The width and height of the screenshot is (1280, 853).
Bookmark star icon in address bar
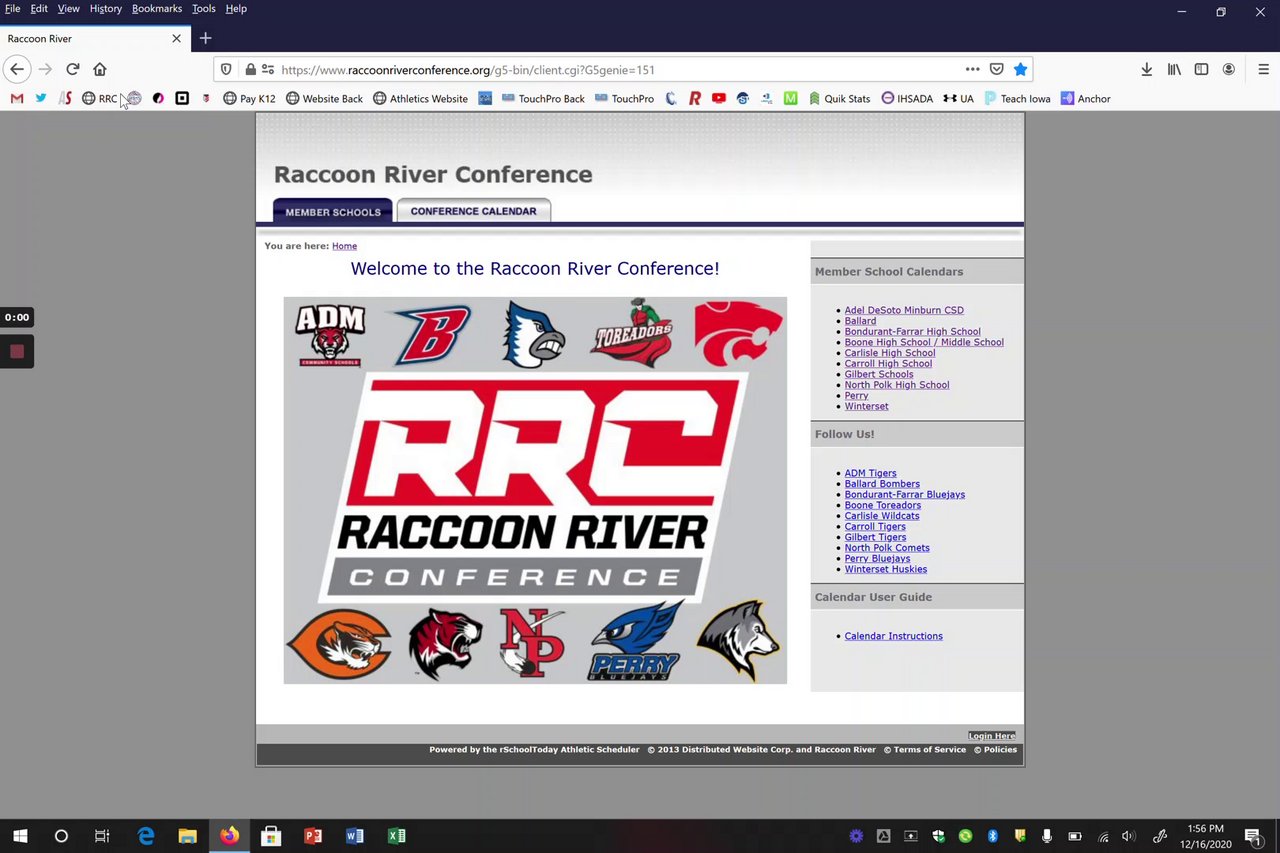[x=1020, y=69]
